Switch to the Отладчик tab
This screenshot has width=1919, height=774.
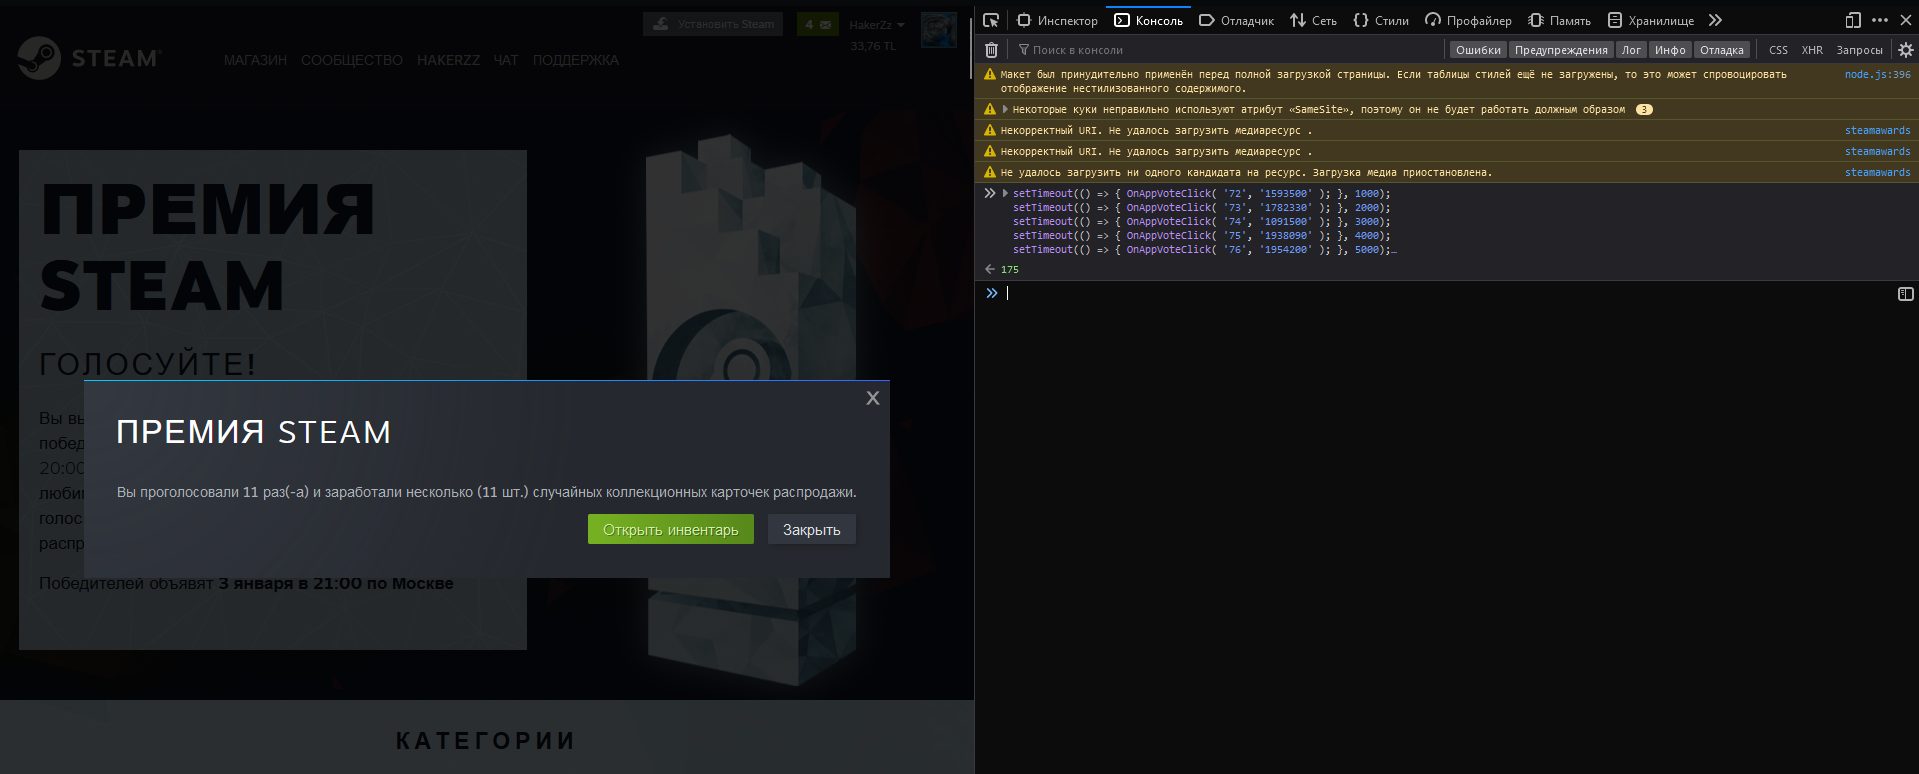tap(1236, 20)
